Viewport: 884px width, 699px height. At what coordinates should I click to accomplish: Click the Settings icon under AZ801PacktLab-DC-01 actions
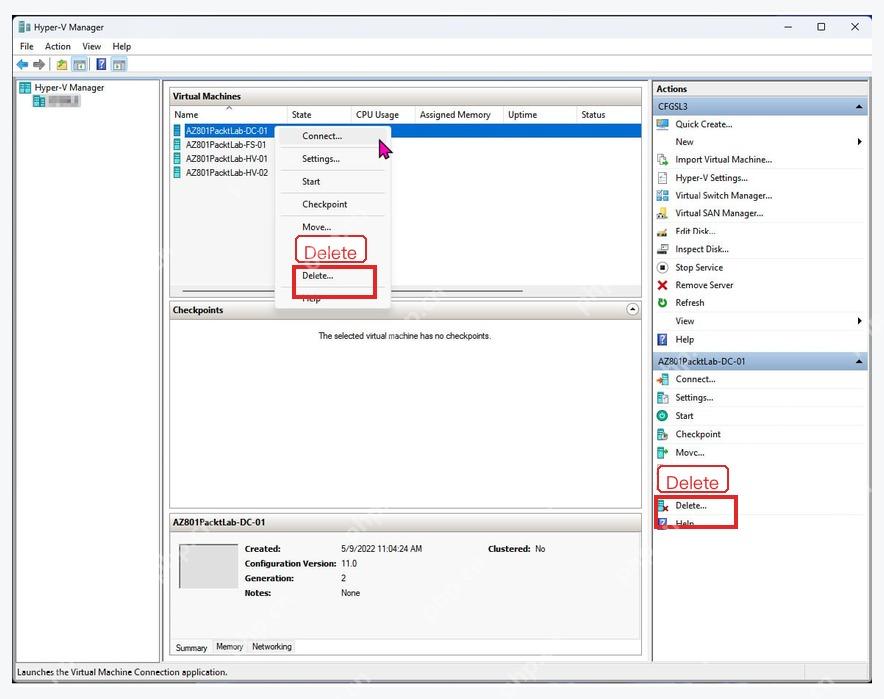click(x=662, y=398)
